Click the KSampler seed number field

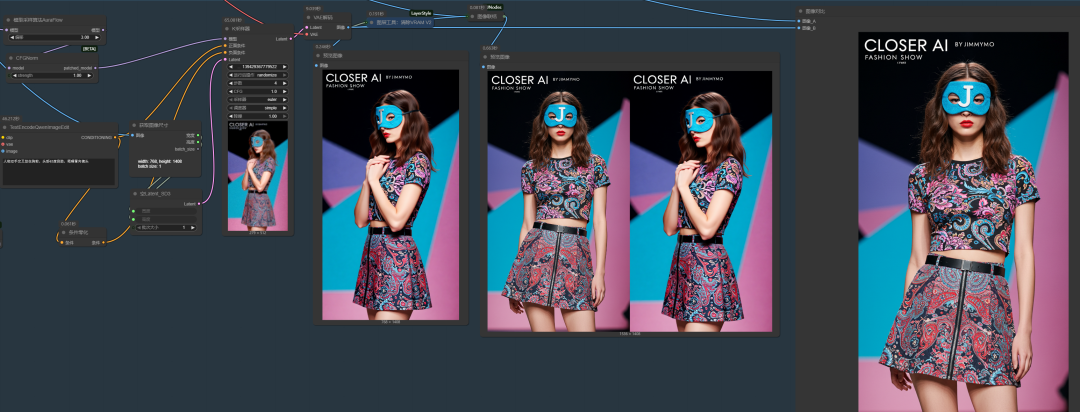[258, 67]
